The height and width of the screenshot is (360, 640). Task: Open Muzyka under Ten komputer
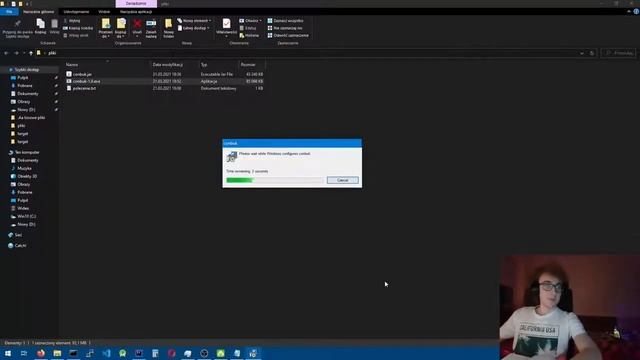24,168
